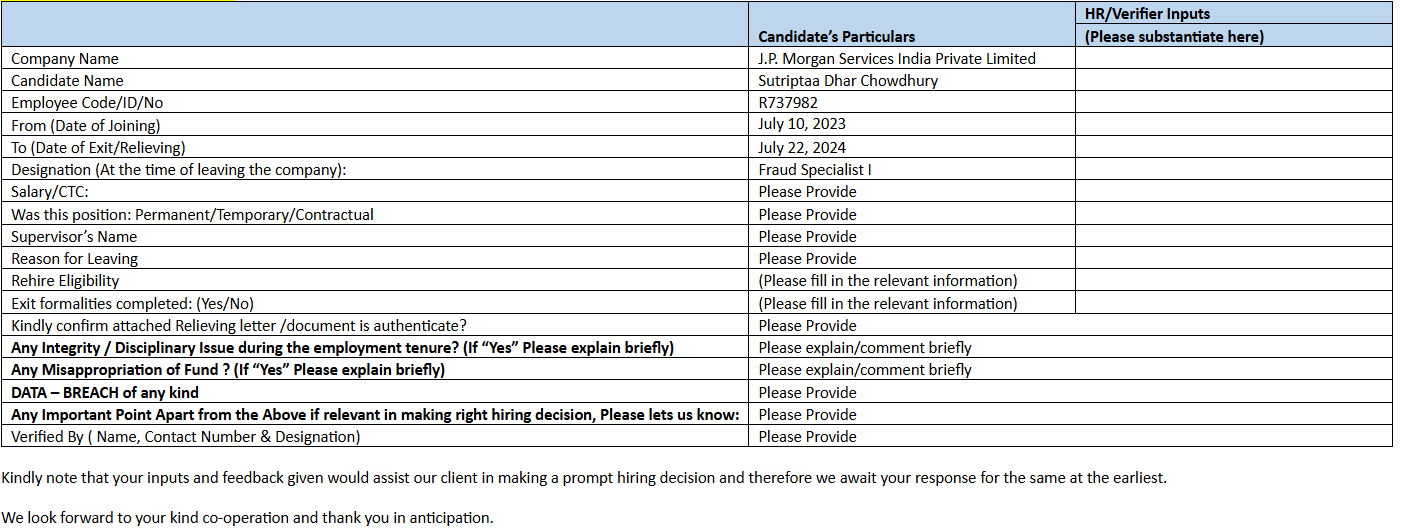The height and width of the screenshot is (531, 1402).
Task: Click 'Please Provide' in the Verified By row
Action: pos(807,436)
